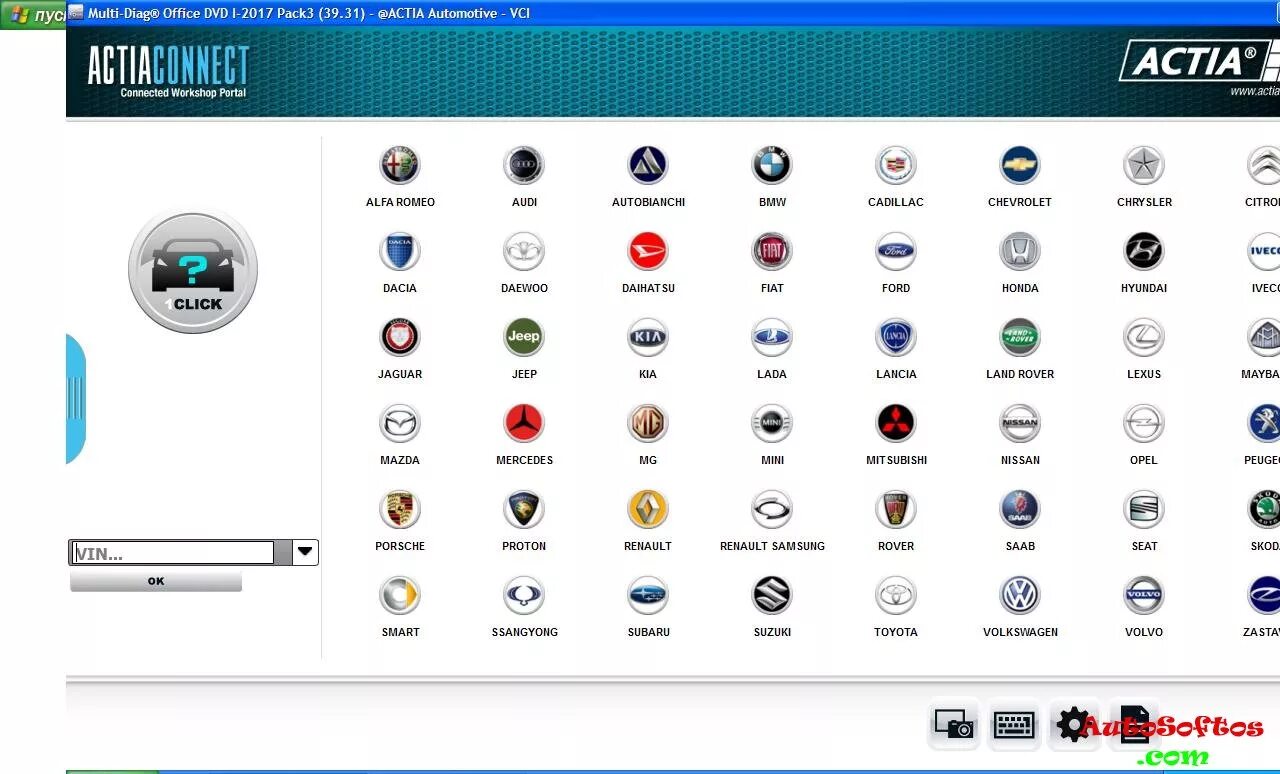Choose the Jeep brand icon
Image resolution: width=1280 pixels, height=774 pixels.
(524, 337)
